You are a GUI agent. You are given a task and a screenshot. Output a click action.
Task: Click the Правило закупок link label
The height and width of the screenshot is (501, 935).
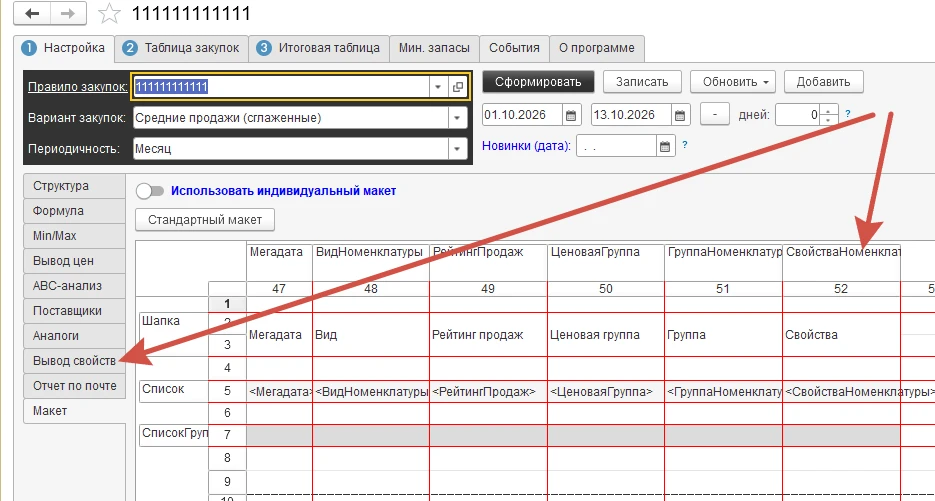pyautogui.click(x=78, y=87)
